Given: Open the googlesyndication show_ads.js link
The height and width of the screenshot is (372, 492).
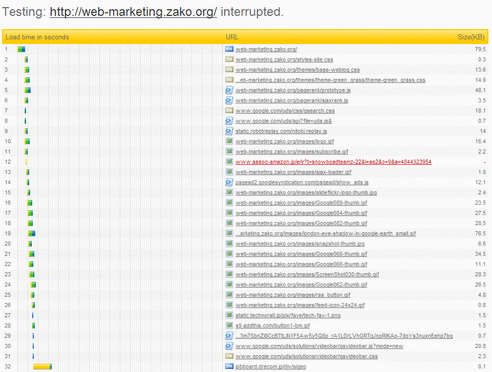Looking at the screenshot, I should click(x=302, y=183).
